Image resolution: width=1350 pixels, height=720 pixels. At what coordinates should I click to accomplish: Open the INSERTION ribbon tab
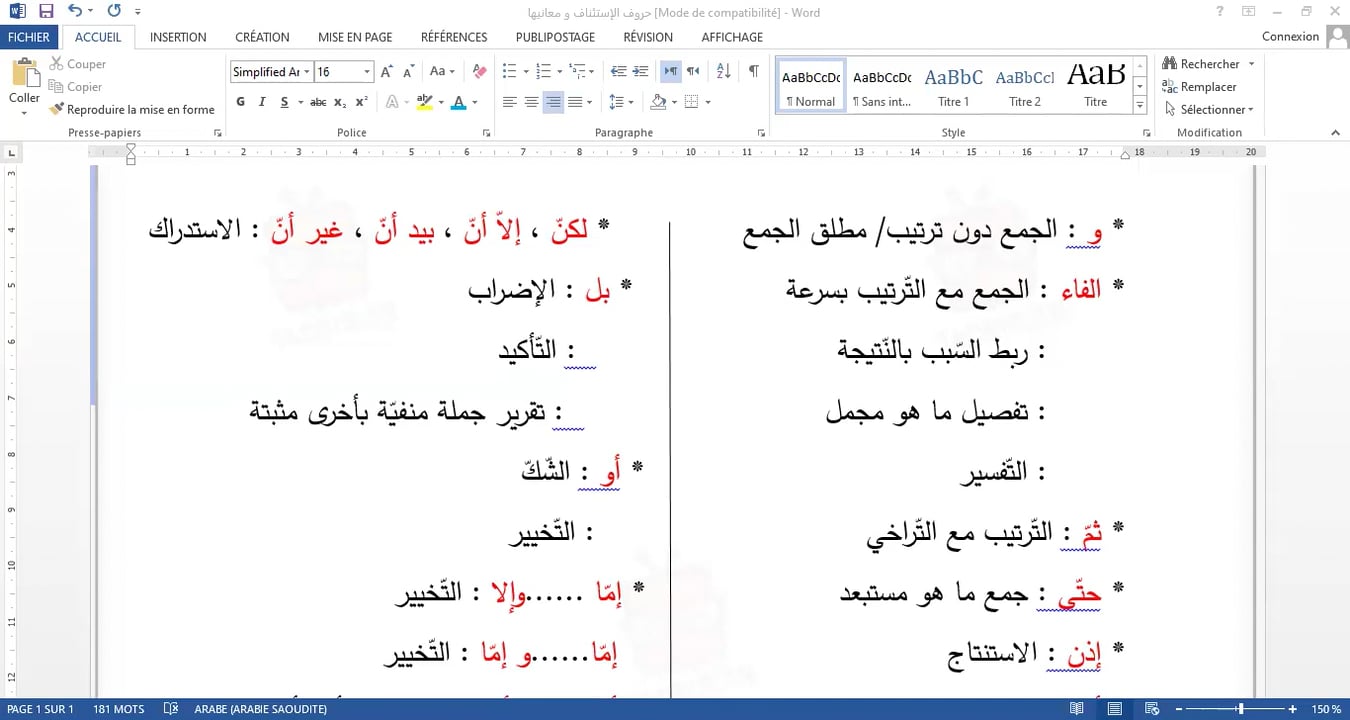pos(178,37)
